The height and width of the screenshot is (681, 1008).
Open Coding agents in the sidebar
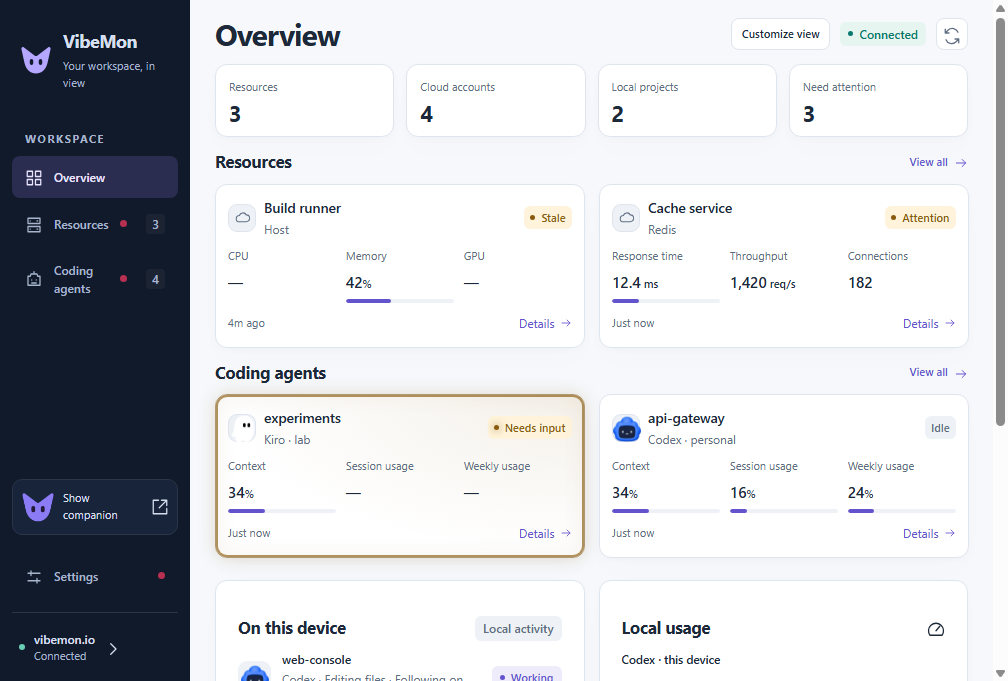click(95, 280)
